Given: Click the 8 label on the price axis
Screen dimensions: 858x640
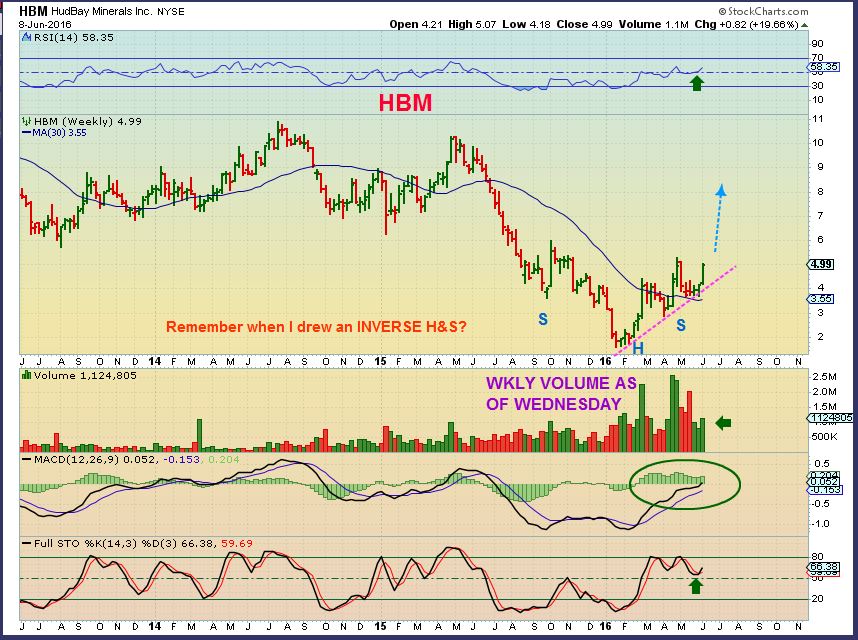Looking at the screenshot, I should (x=820, y=191).
